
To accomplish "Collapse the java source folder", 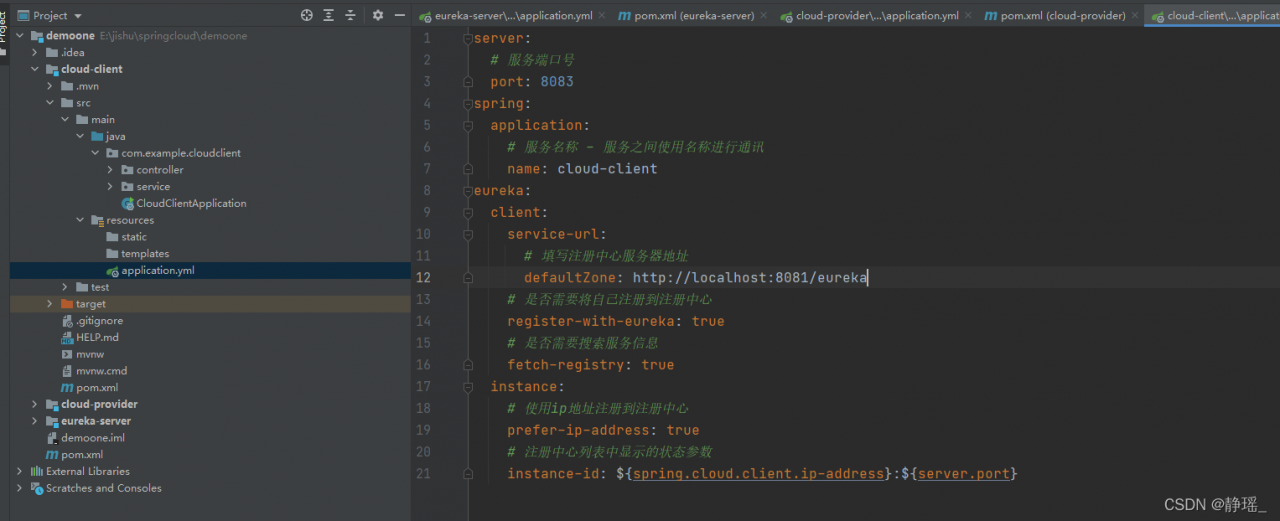I will [80, 136].
